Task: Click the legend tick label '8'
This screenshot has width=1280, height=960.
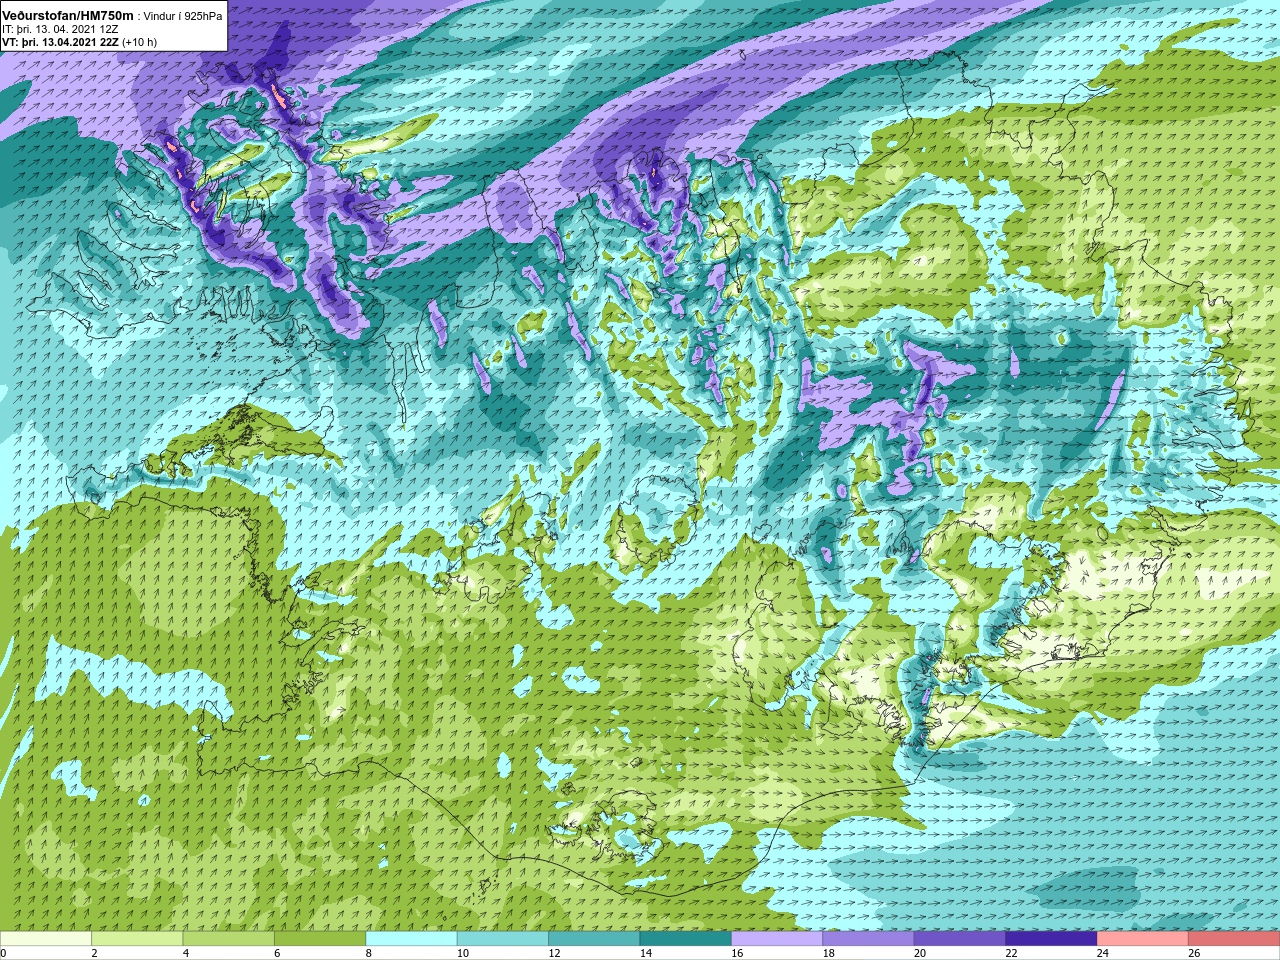Action: 369,953
